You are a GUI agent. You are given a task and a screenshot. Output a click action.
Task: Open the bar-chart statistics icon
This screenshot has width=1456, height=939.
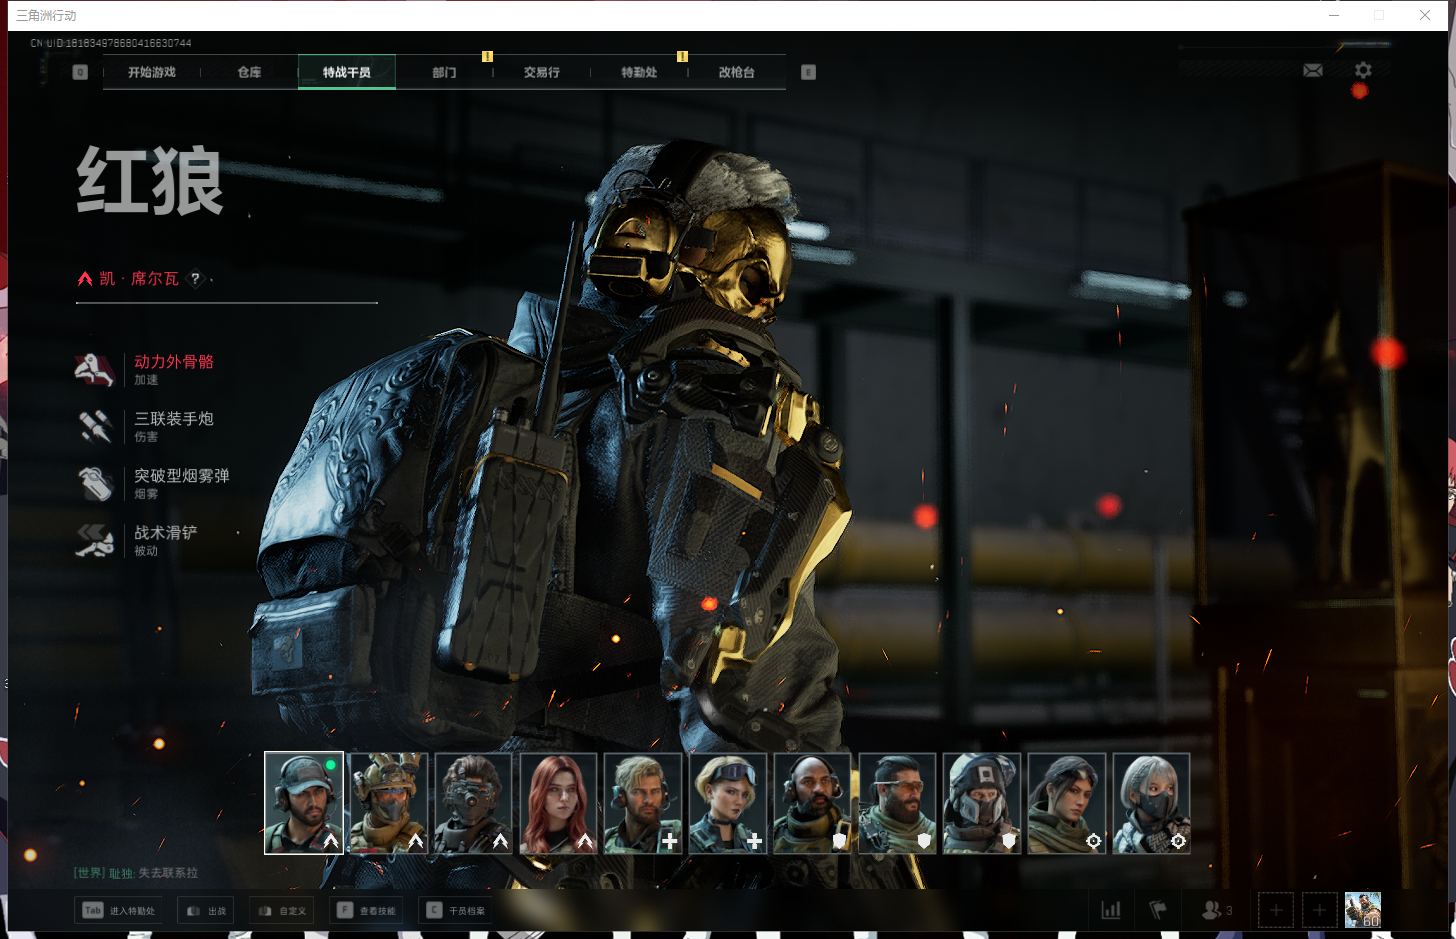[1111, 910]
